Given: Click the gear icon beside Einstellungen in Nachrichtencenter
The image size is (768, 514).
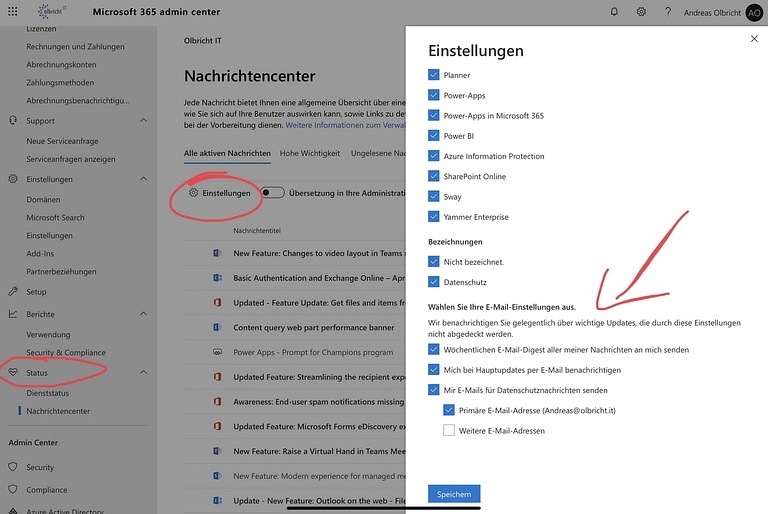Looking at the screenshot, I should coord(193,193).
